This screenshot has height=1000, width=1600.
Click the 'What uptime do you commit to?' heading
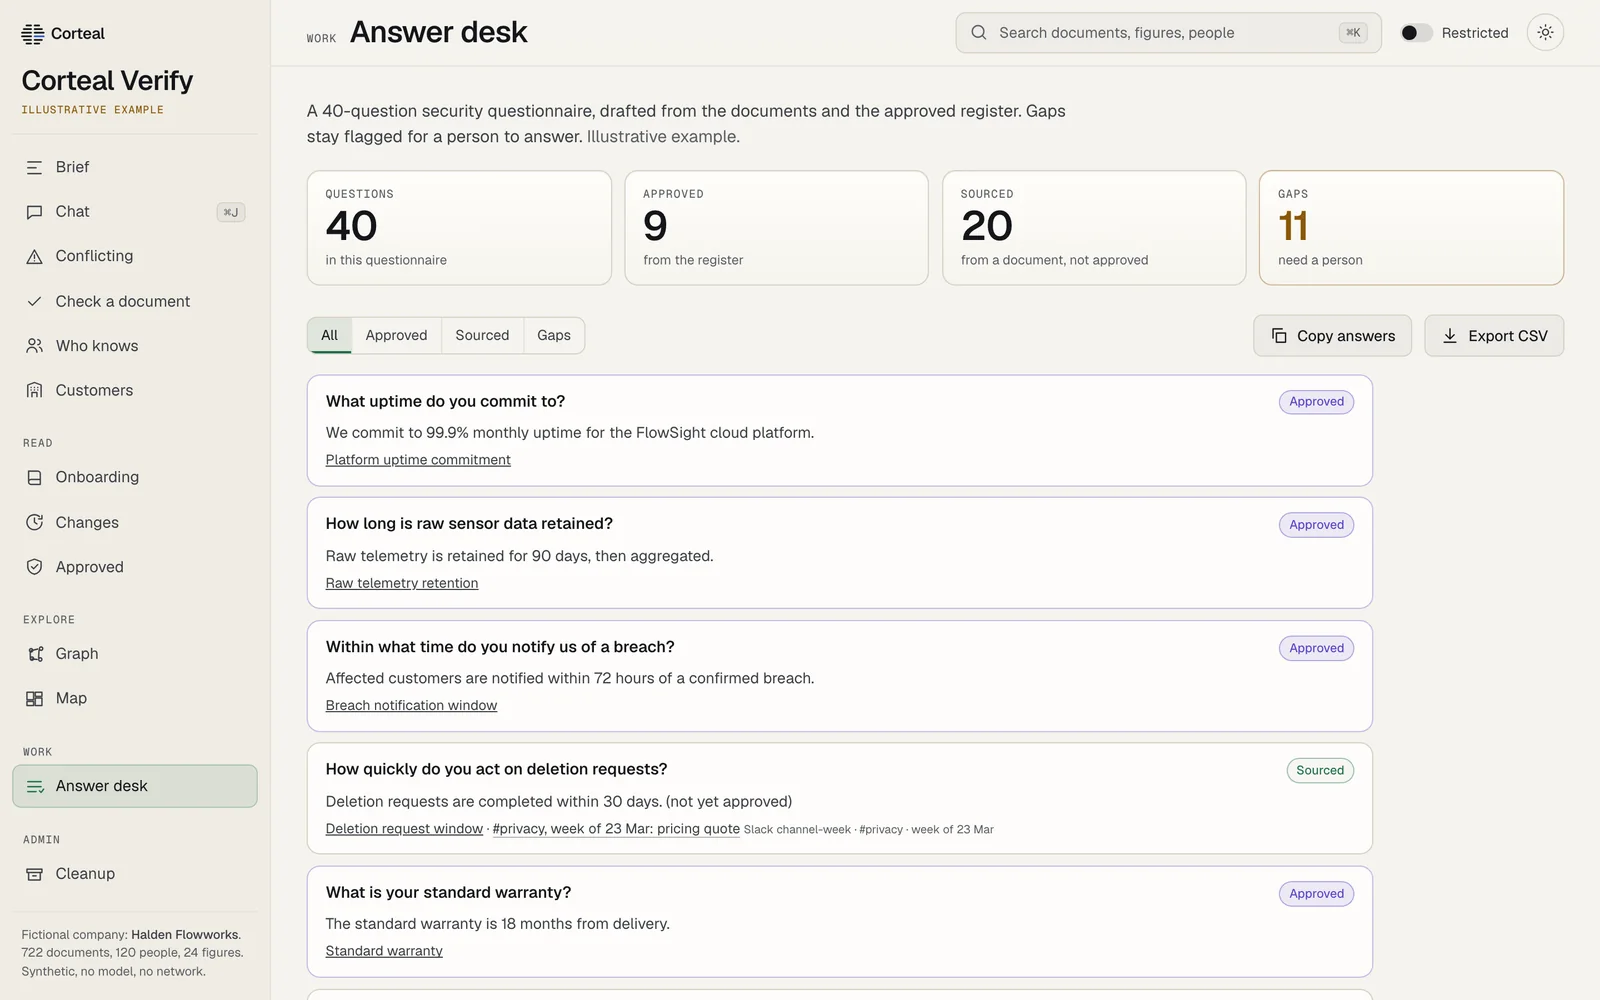[x=445, y=402]
